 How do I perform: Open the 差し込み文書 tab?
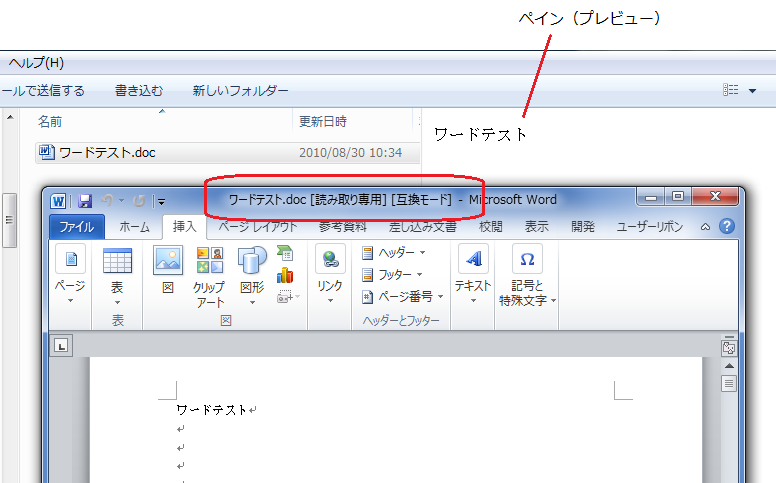tap(422, 227)
